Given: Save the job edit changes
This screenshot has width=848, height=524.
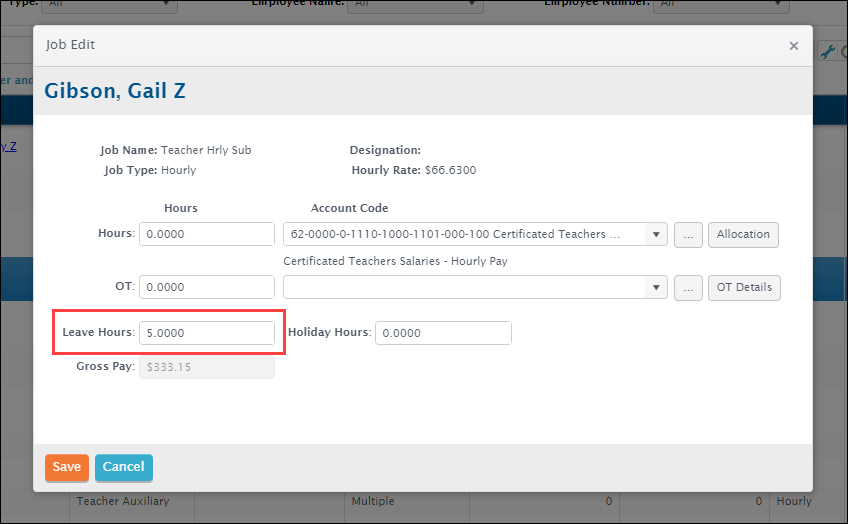Looking at the screenshot, I should click(x=66, y=467).
